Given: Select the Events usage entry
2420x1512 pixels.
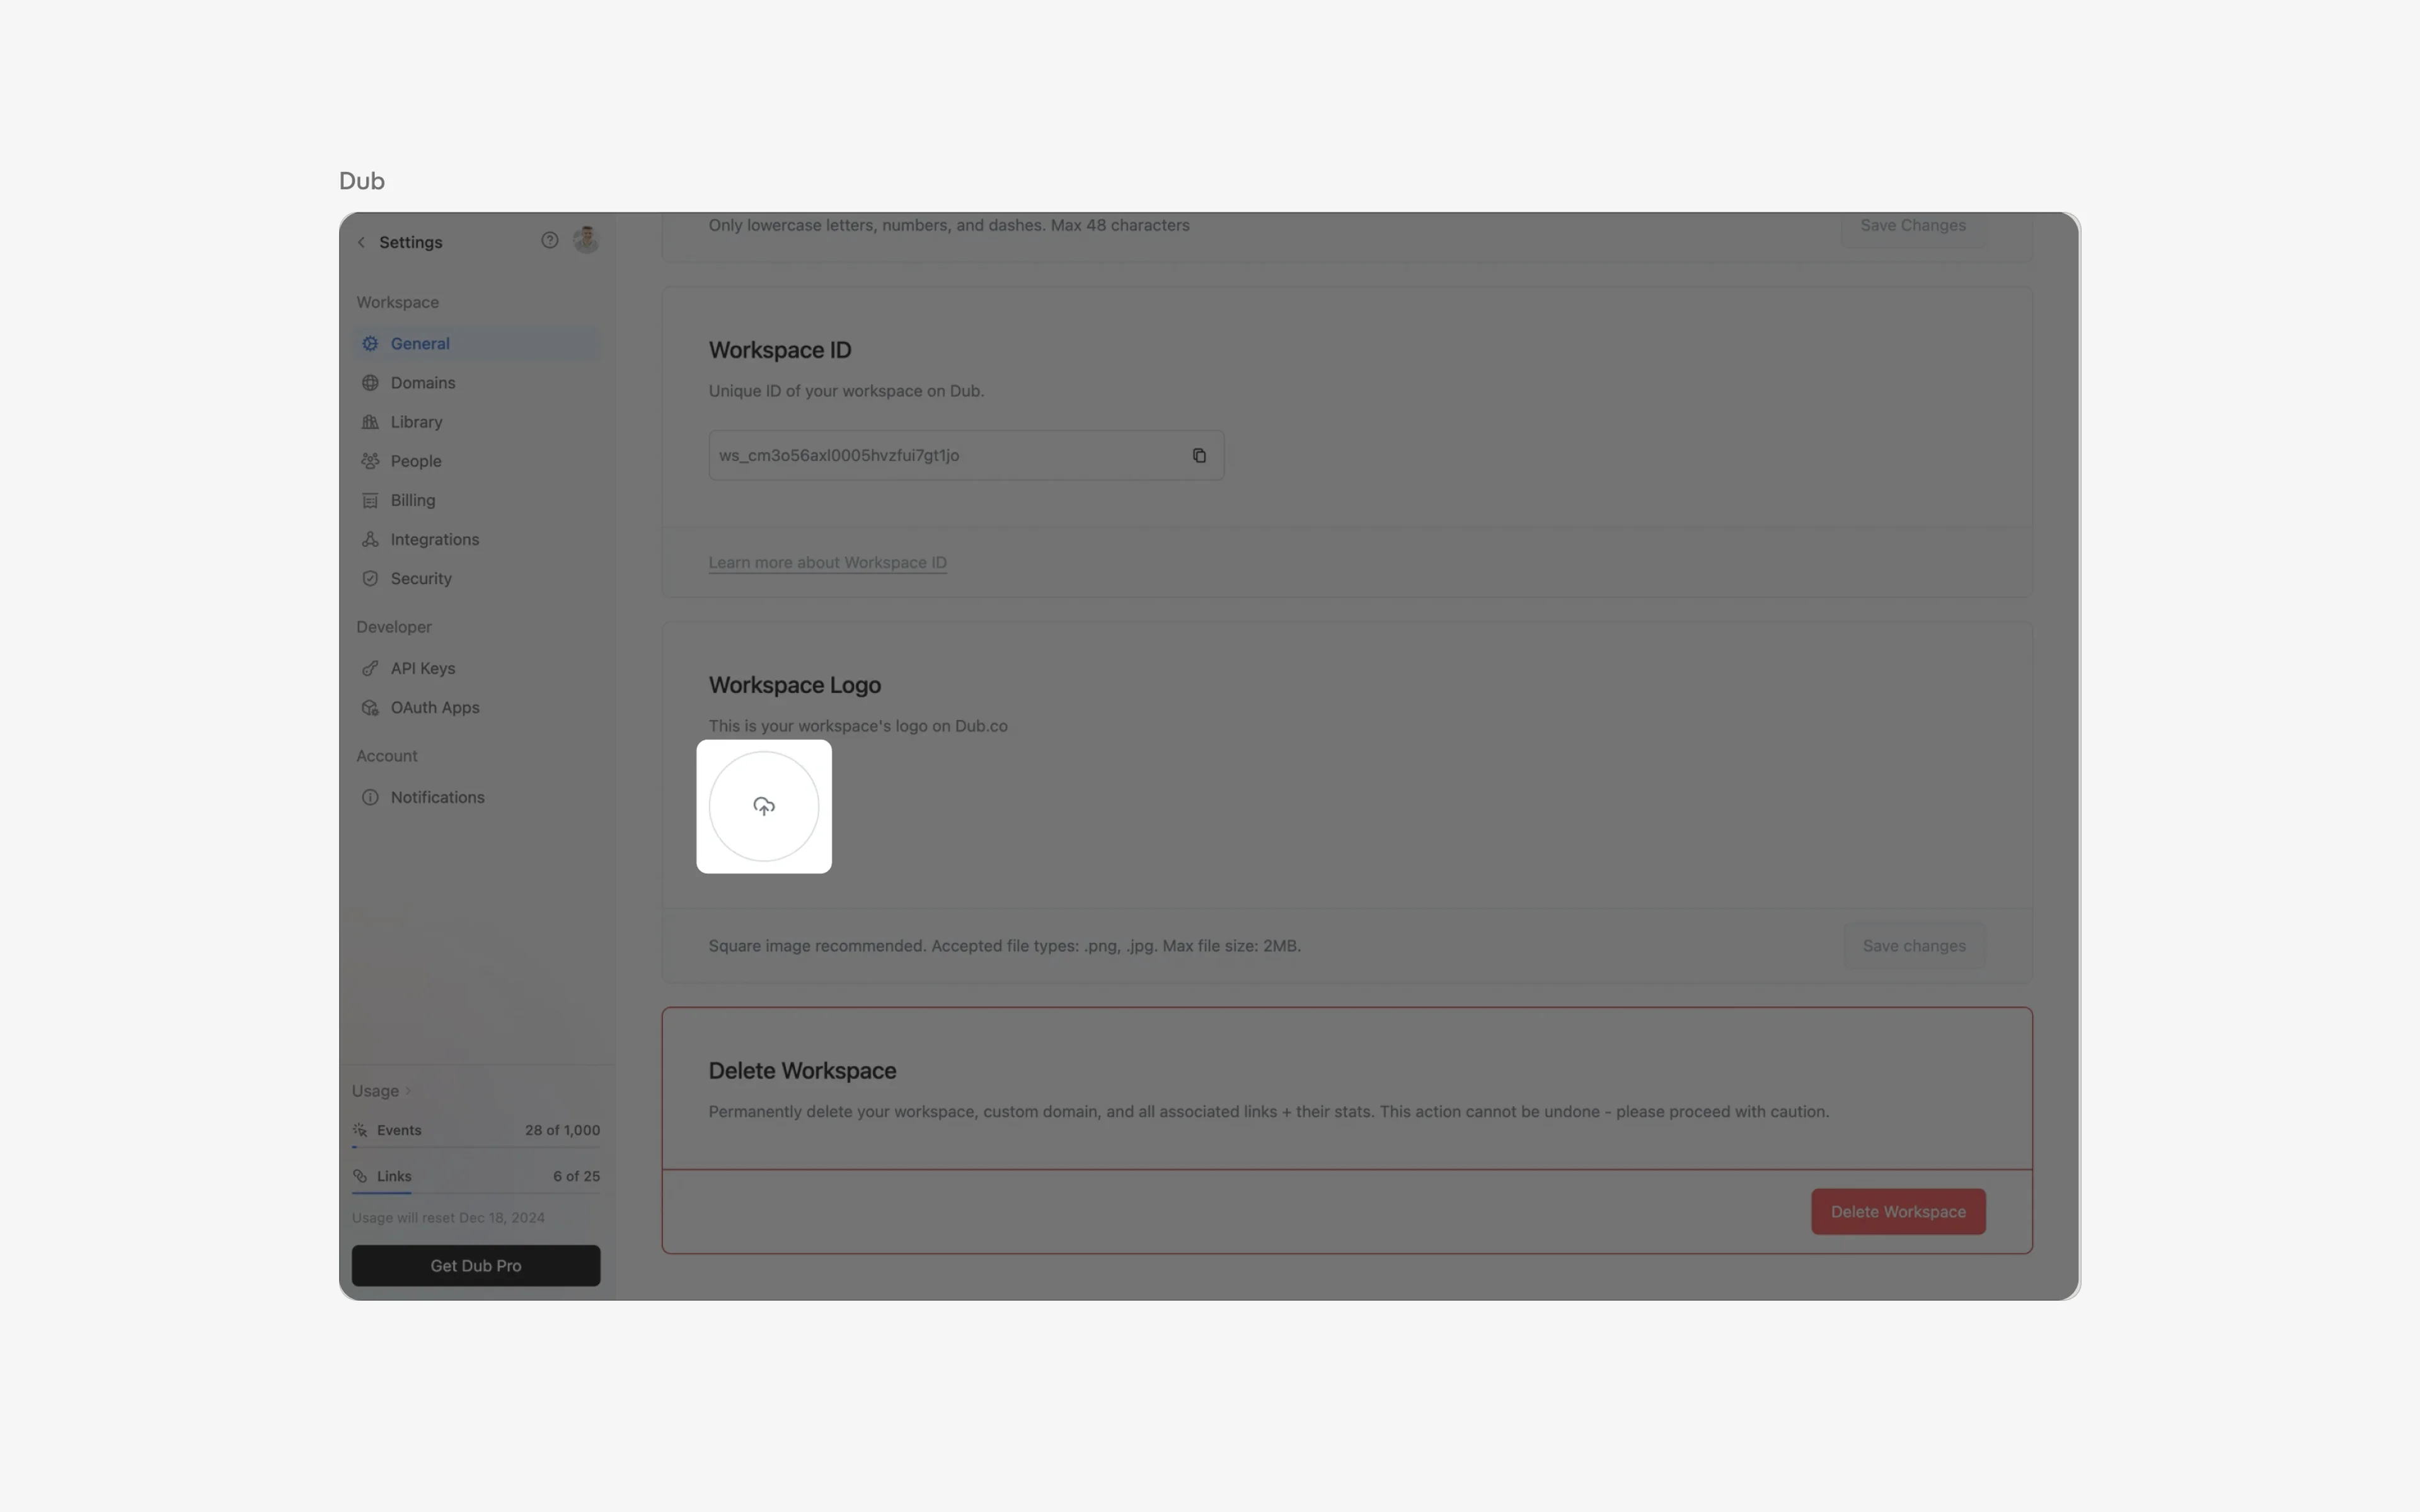Looking at the screenshot, I should [400, 1130].
